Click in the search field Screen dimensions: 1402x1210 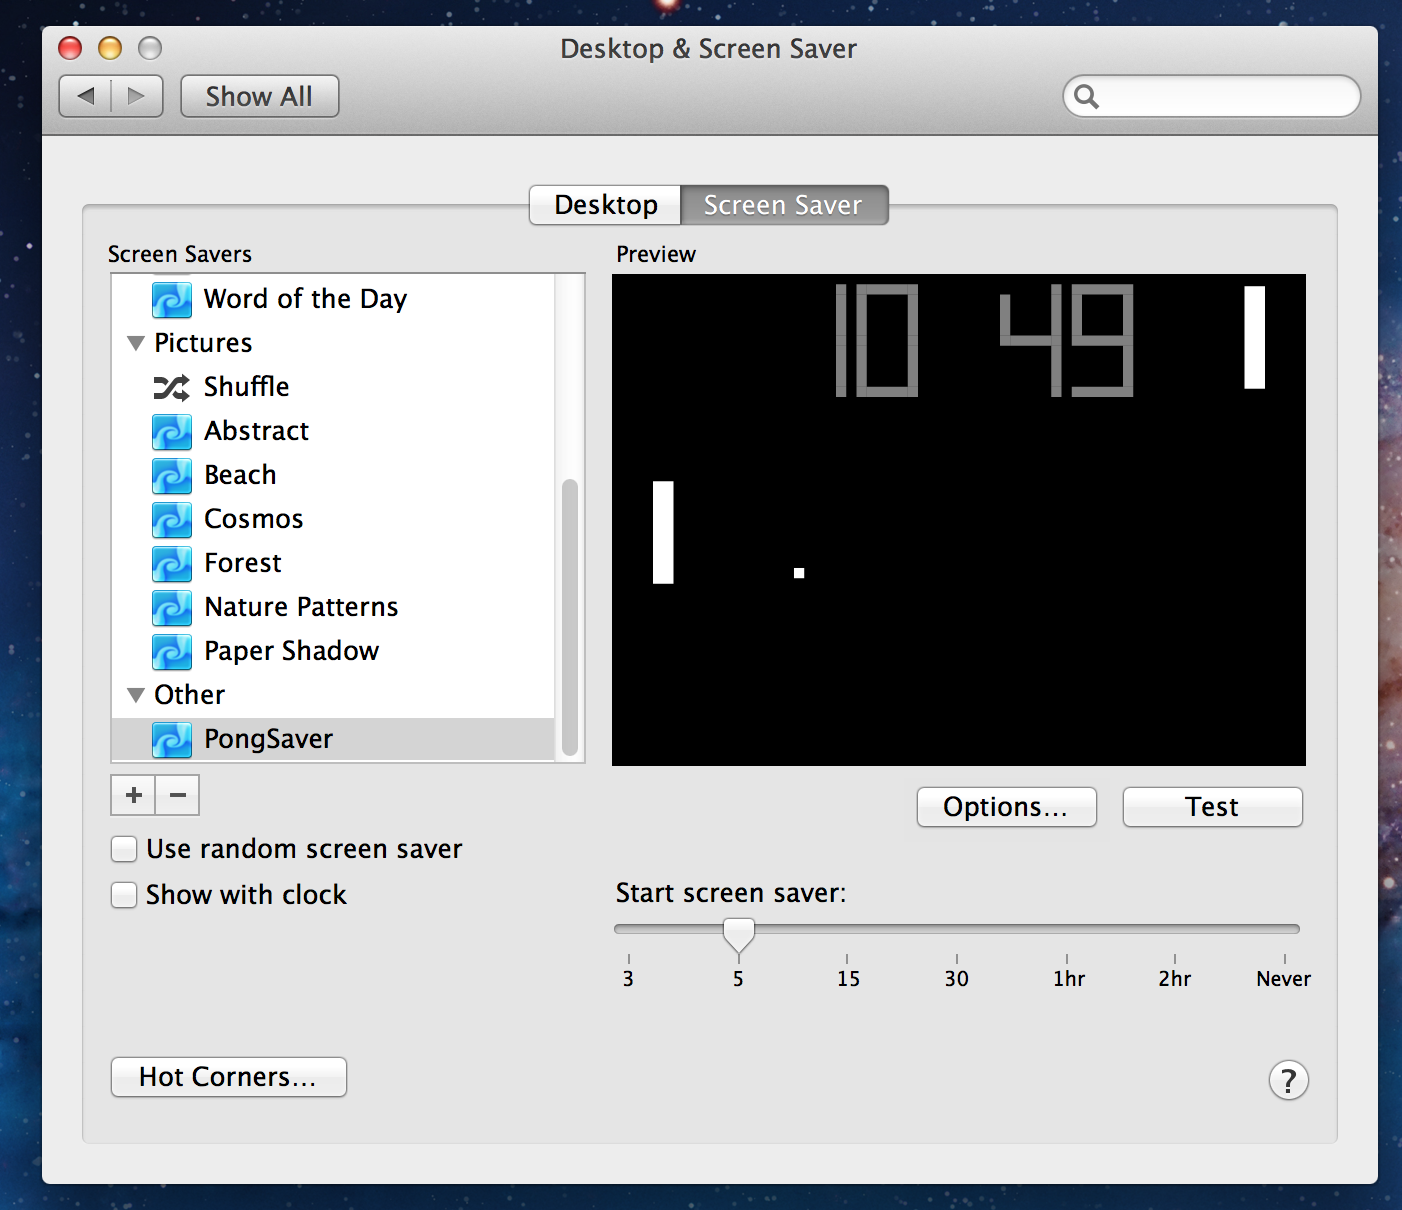tap(1212, 97)
